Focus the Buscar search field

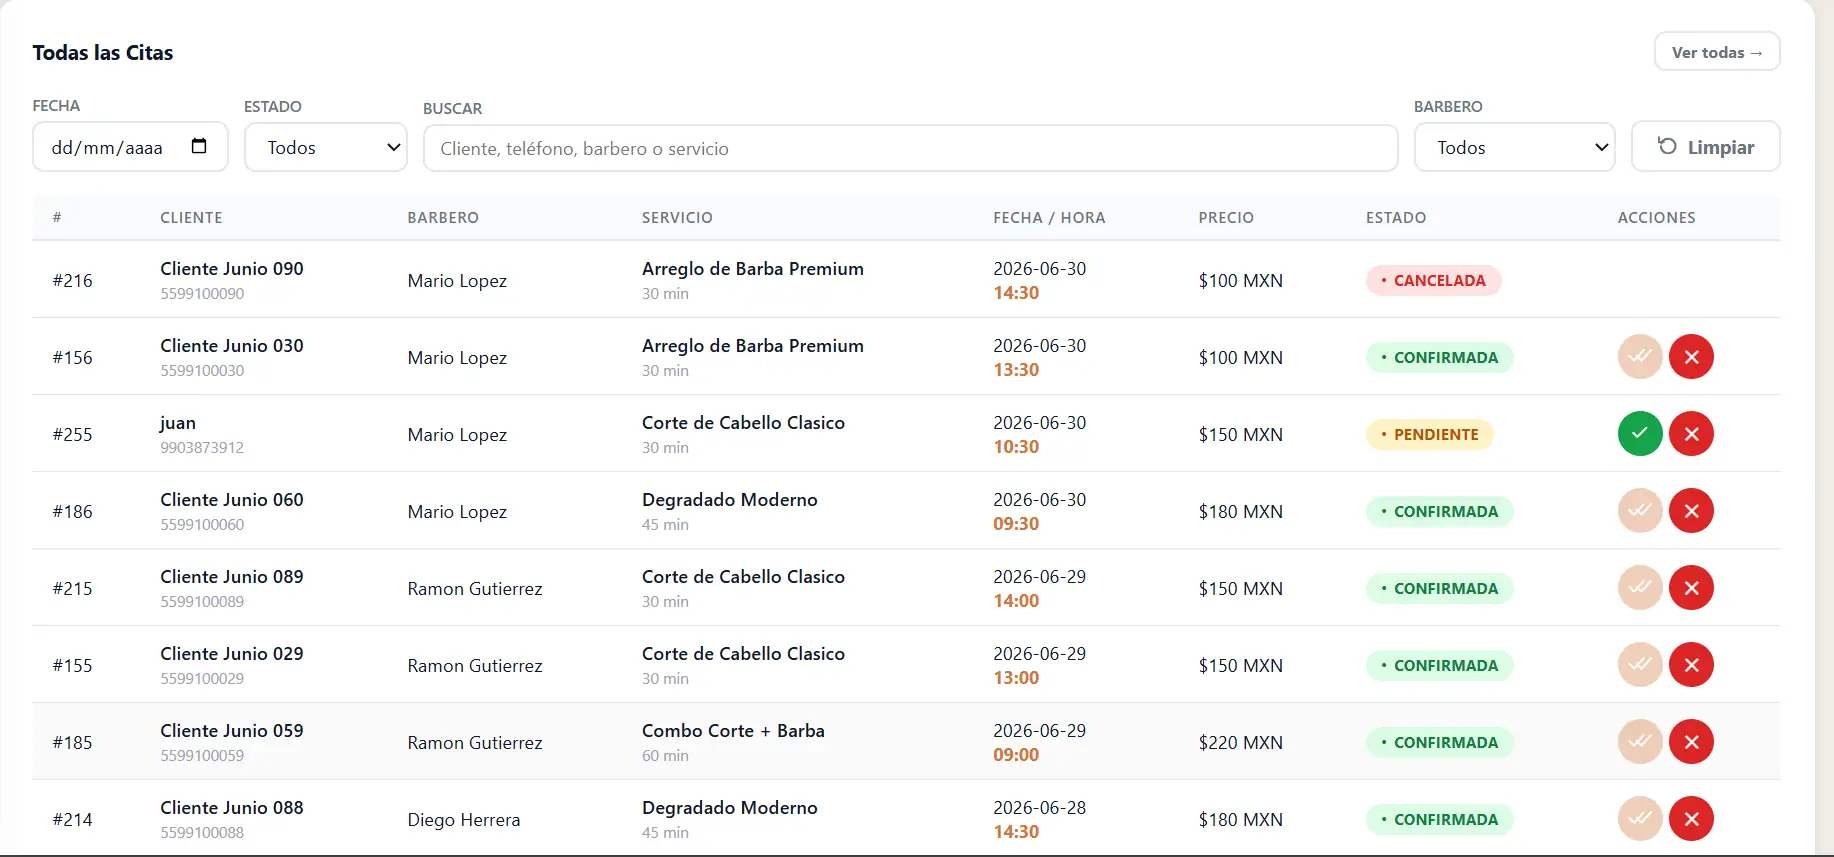(x=910, y=148)
